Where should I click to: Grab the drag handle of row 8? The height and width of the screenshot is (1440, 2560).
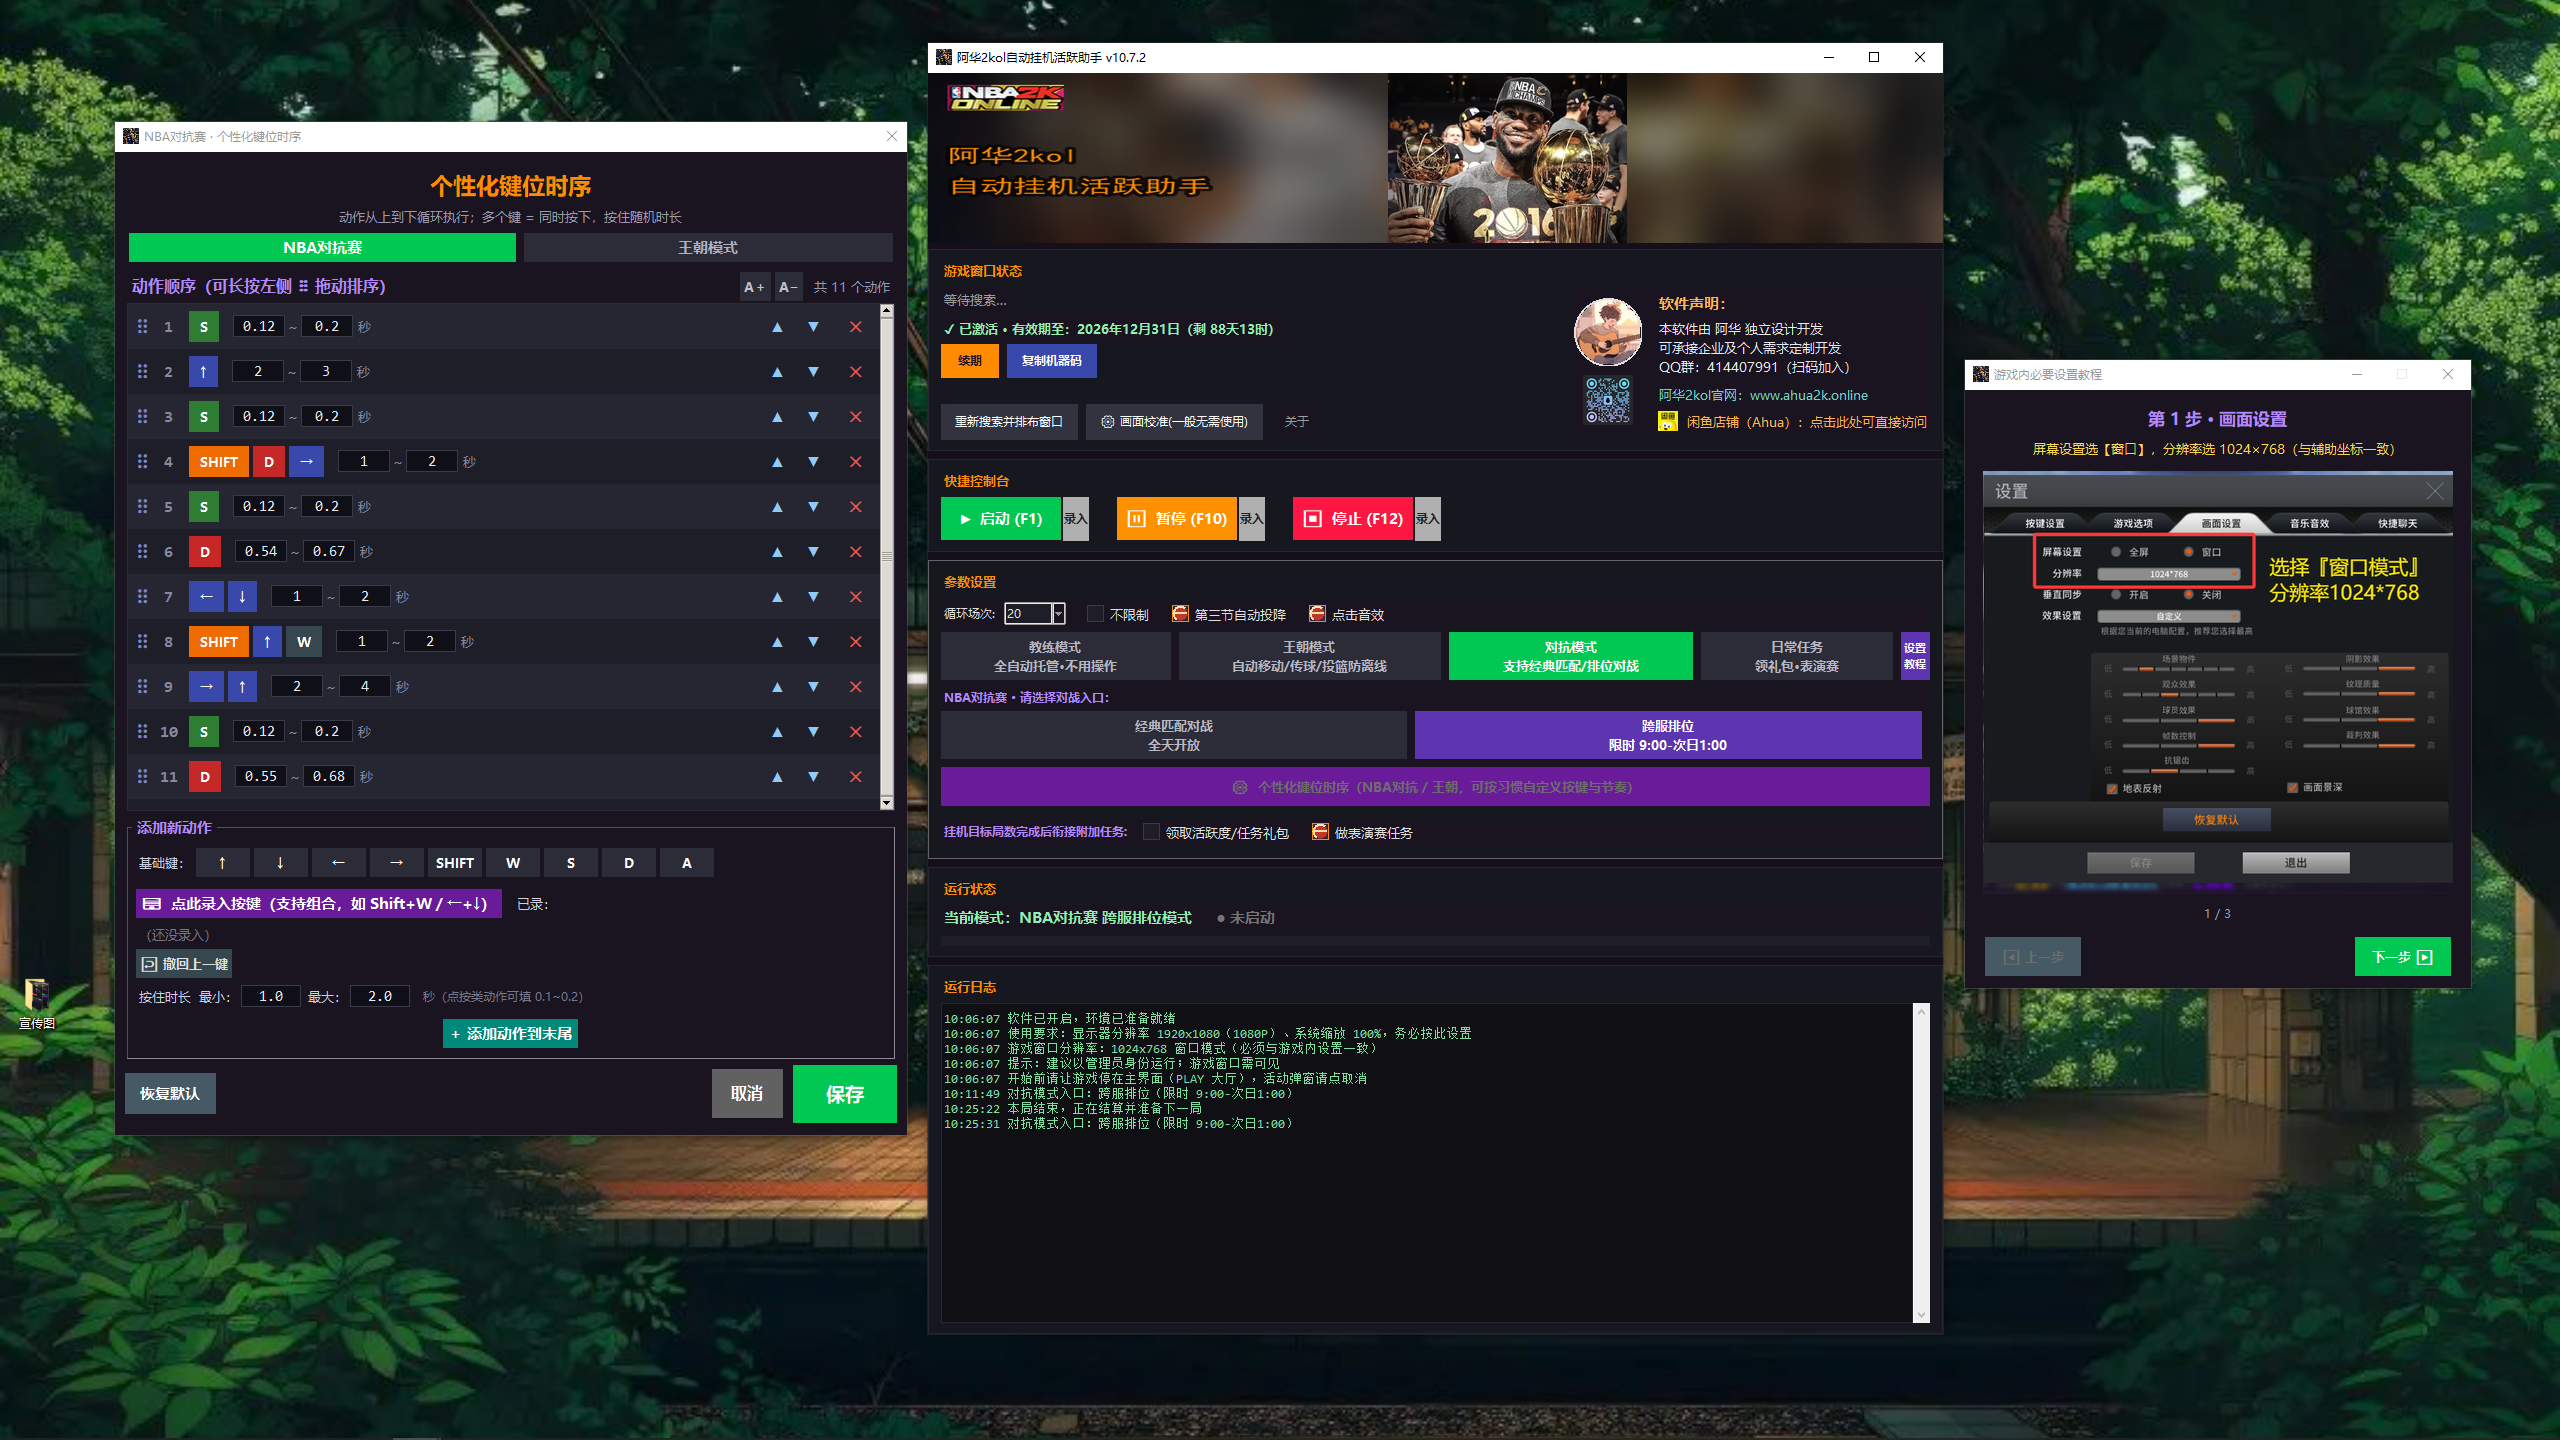pos(142,641)
